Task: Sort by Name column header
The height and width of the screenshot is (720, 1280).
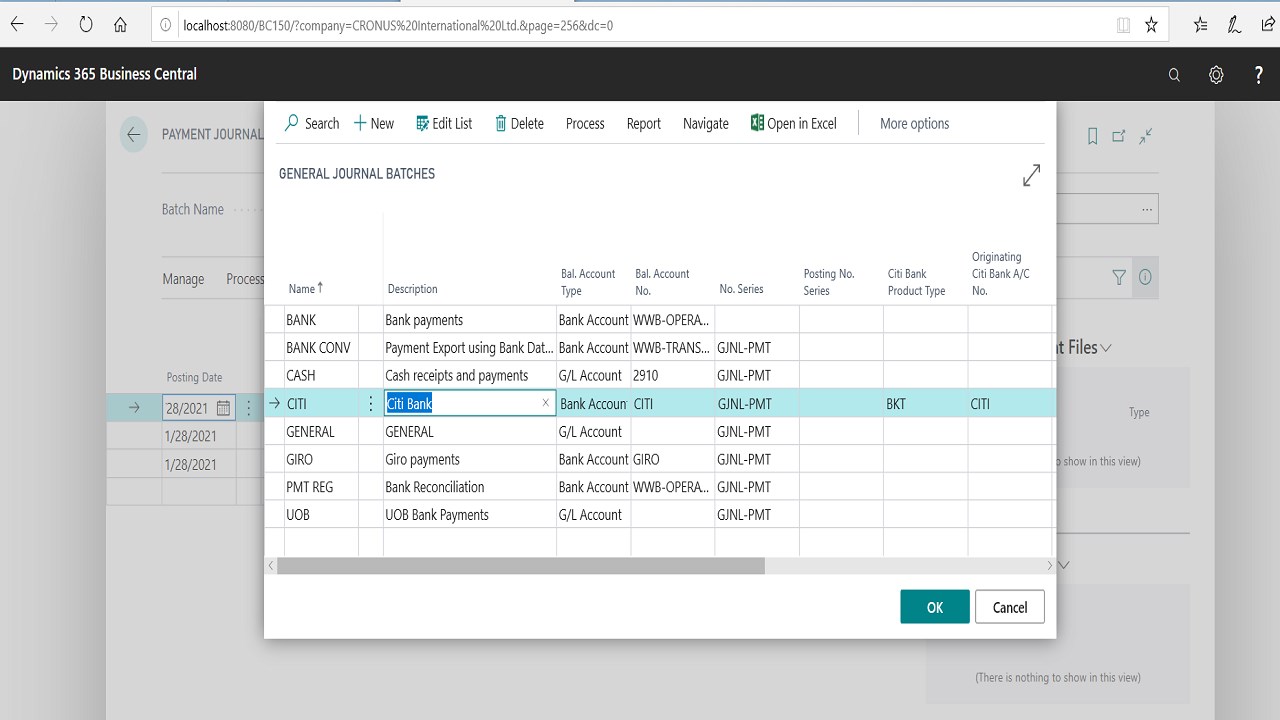Action: coord(305,289)
